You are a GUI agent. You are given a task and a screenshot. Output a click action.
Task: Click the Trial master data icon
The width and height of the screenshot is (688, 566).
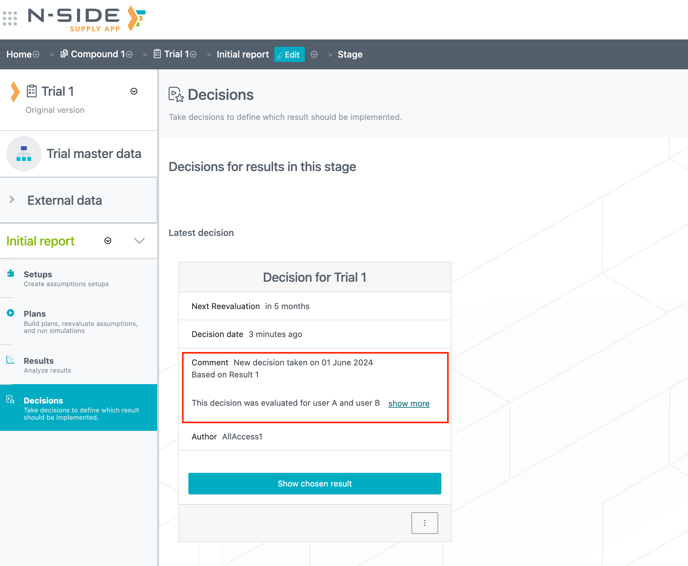[23, 154]
